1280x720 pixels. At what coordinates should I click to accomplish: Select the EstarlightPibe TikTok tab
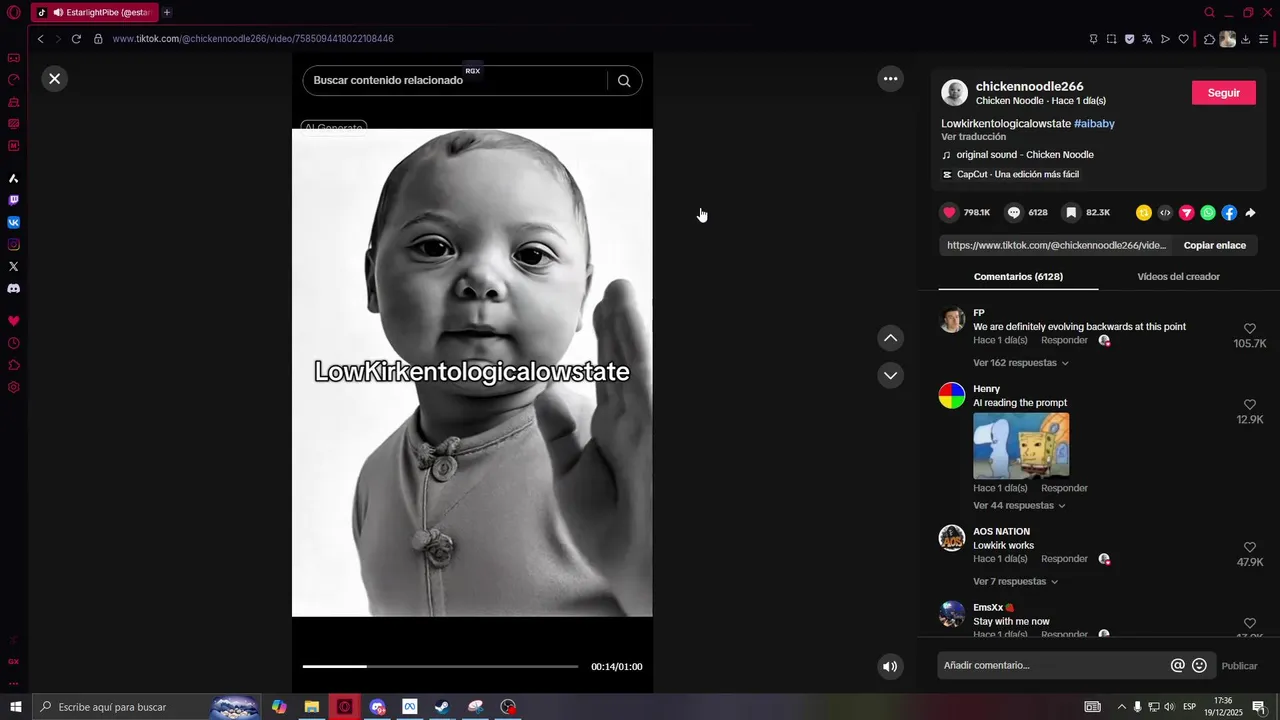(x=95, y=13)
